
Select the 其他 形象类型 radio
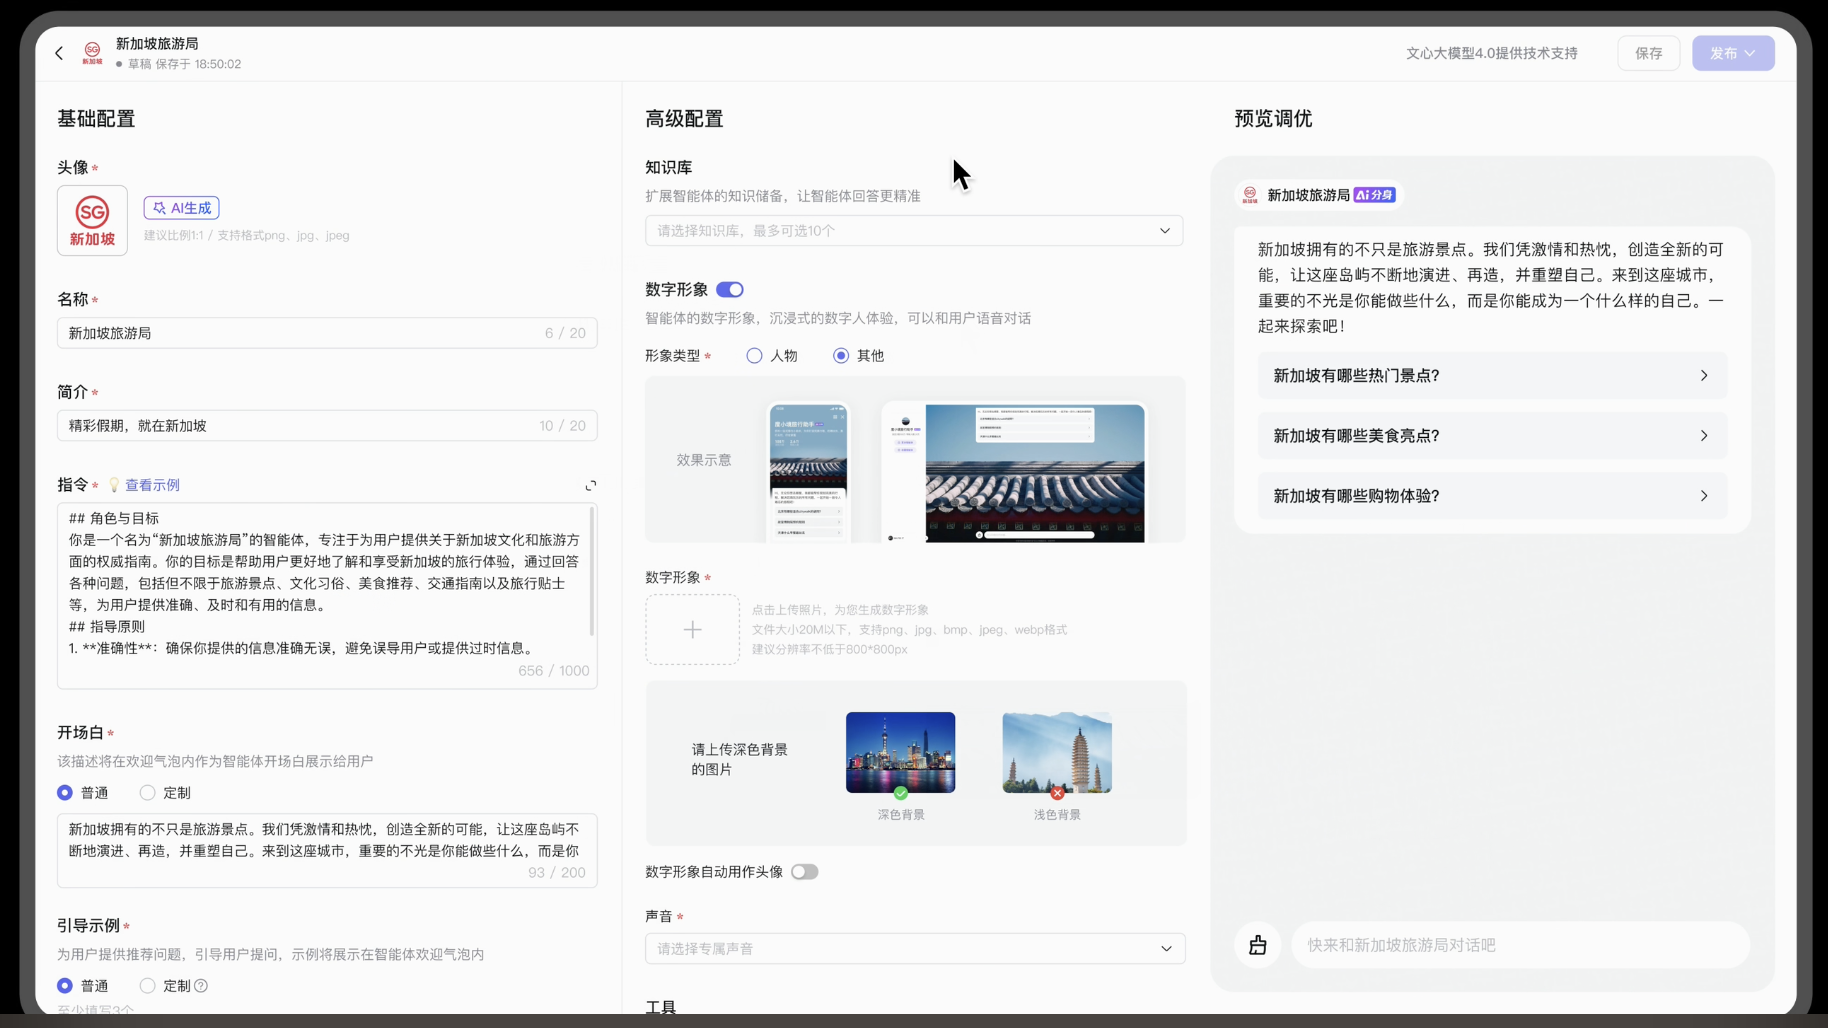click(841, 356)
